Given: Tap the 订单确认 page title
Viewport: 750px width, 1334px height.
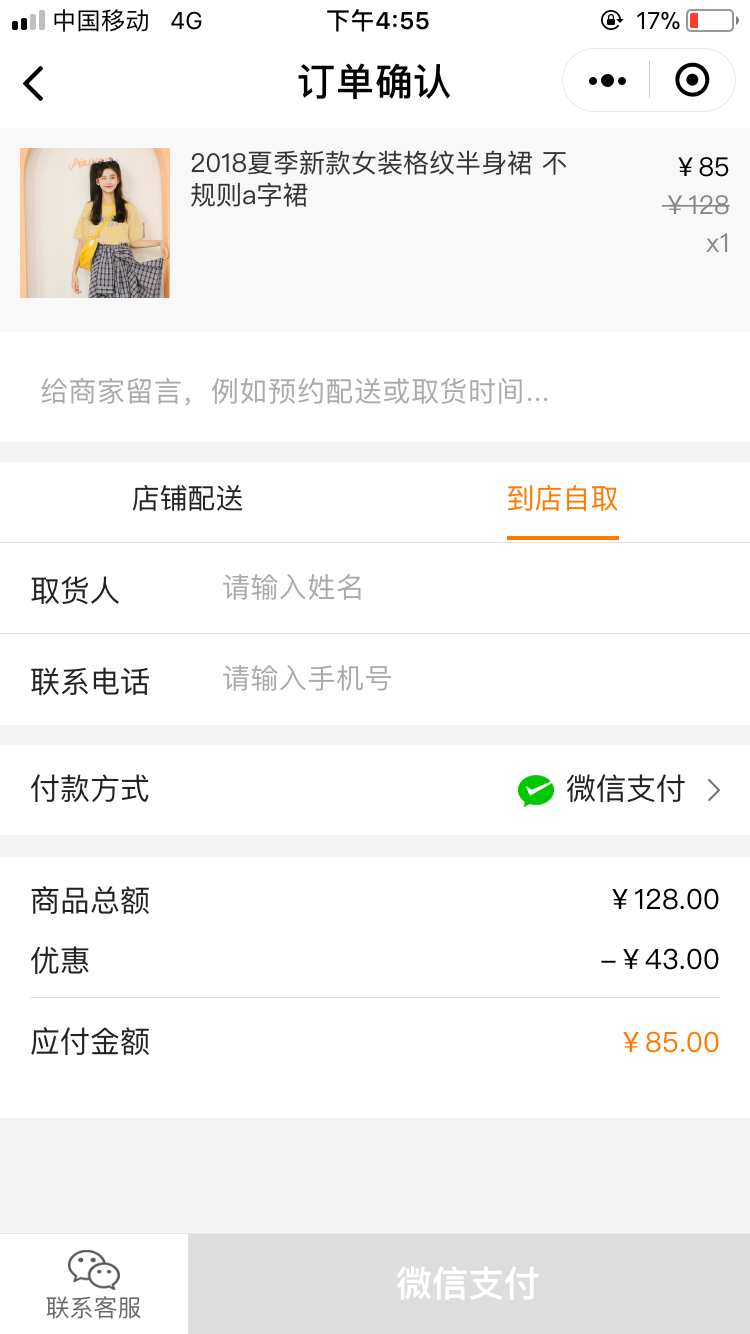Looking at the screenshot, I should click(374, 82).
